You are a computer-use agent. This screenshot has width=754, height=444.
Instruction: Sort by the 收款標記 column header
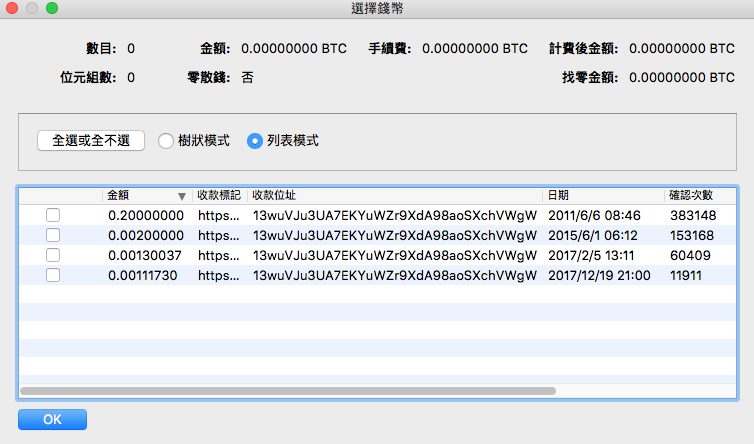click(219, 195)
